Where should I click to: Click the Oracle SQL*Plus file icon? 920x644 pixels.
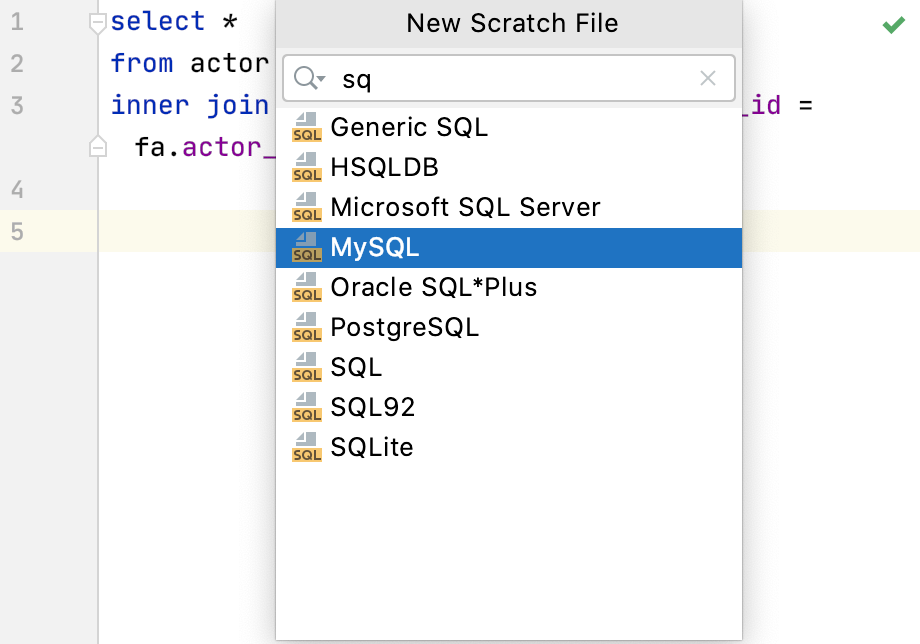(x=306, y=288)
